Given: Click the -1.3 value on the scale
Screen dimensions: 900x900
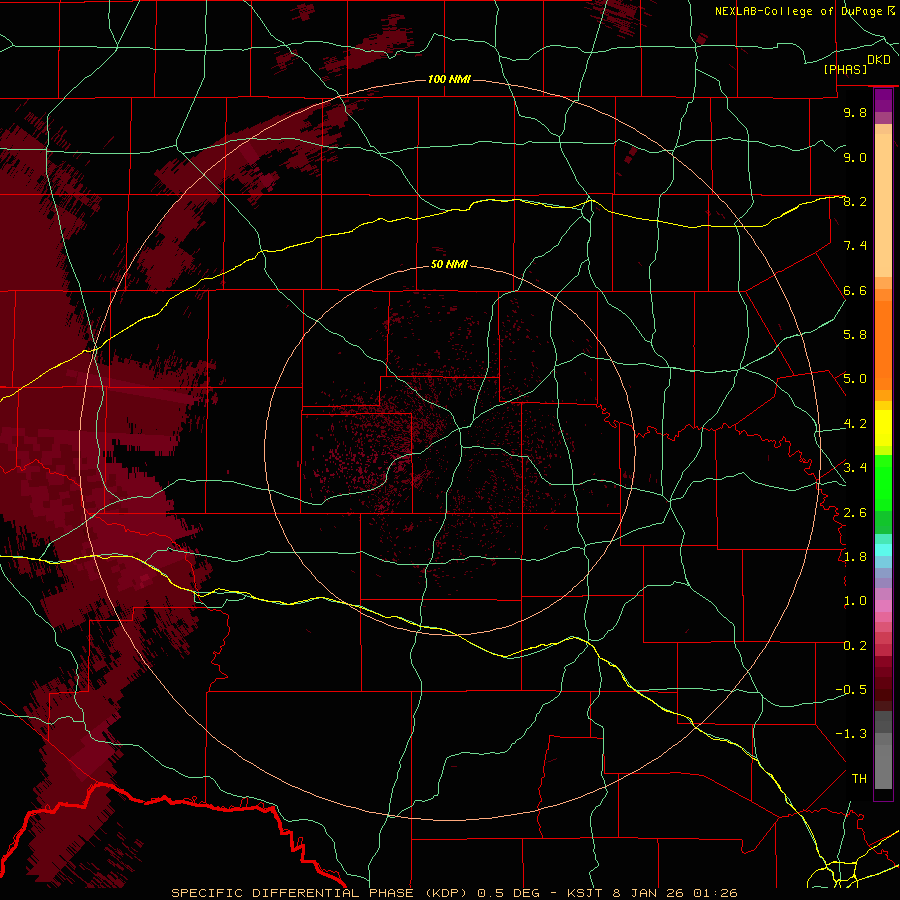Looking at the screenshot, I should pos(851,734).
